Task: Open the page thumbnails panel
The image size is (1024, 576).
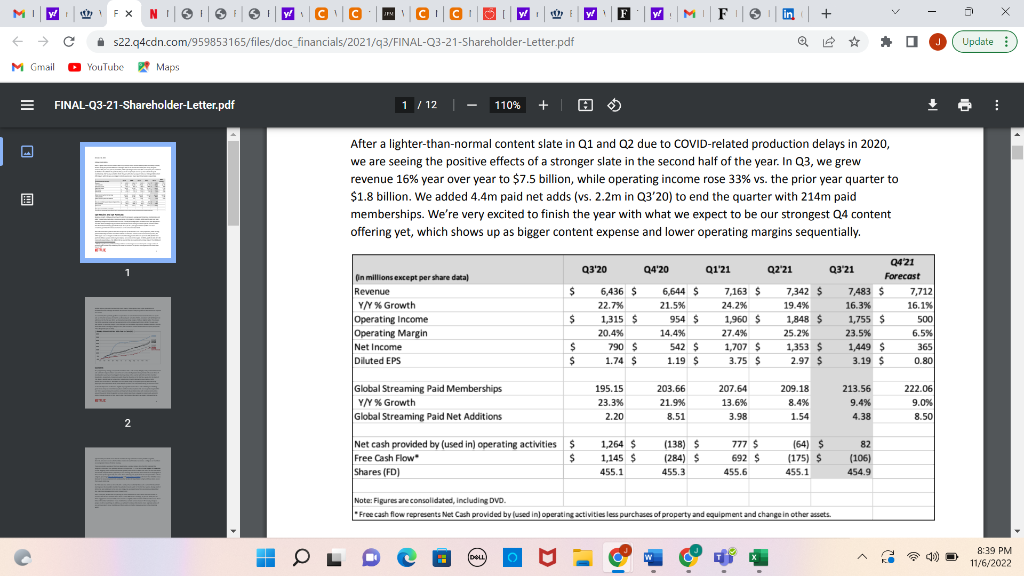Action: point(25,150)
